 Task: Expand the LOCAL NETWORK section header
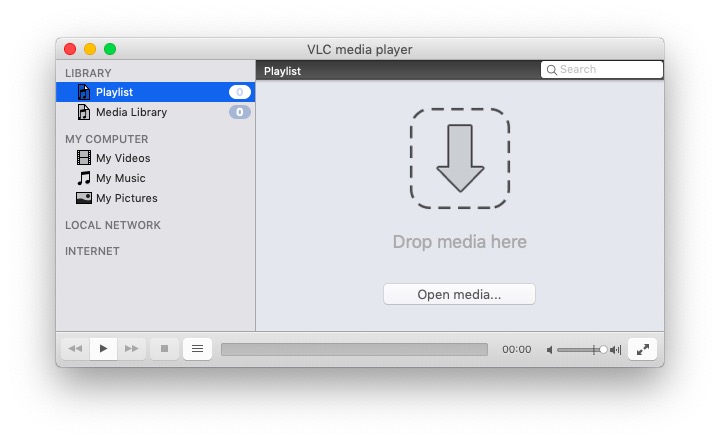113,225
